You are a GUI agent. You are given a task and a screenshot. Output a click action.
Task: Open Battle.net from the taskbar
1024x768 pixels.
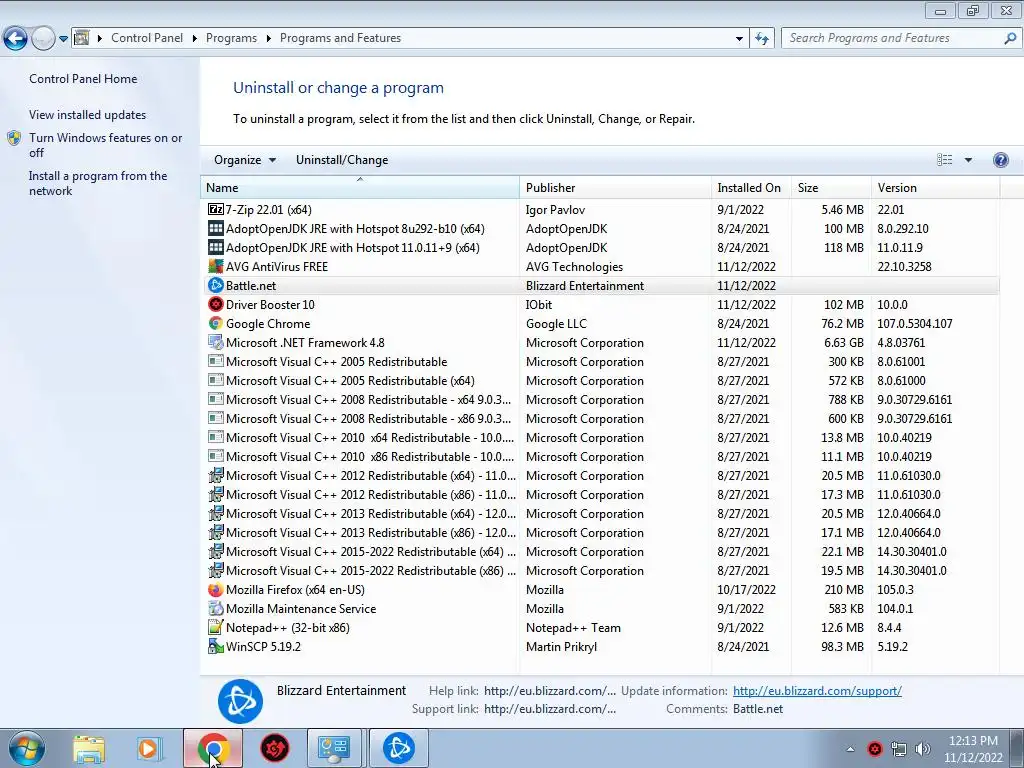(x=398, y=748)
